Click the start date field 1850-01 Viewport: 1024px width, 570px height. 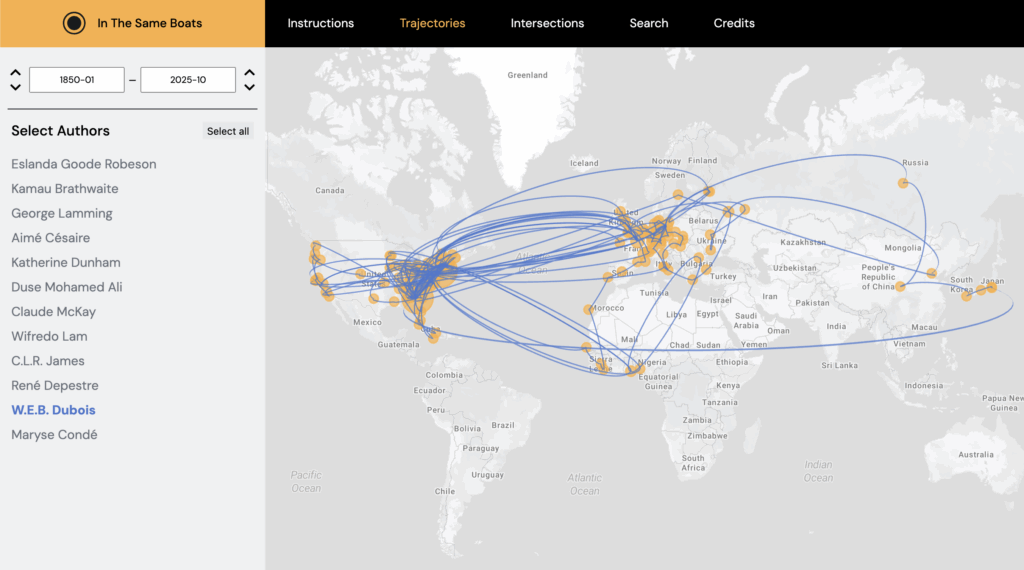[x=76, y=80]
